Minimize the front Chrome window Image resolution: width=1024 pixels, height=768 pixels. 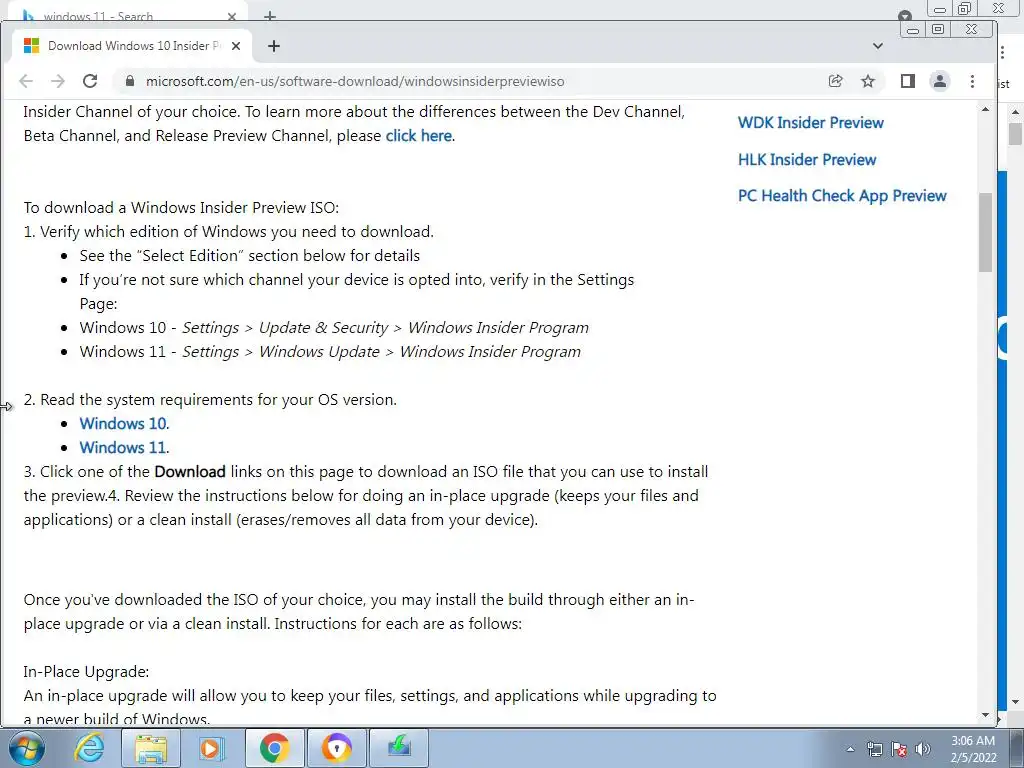[913, 29]
